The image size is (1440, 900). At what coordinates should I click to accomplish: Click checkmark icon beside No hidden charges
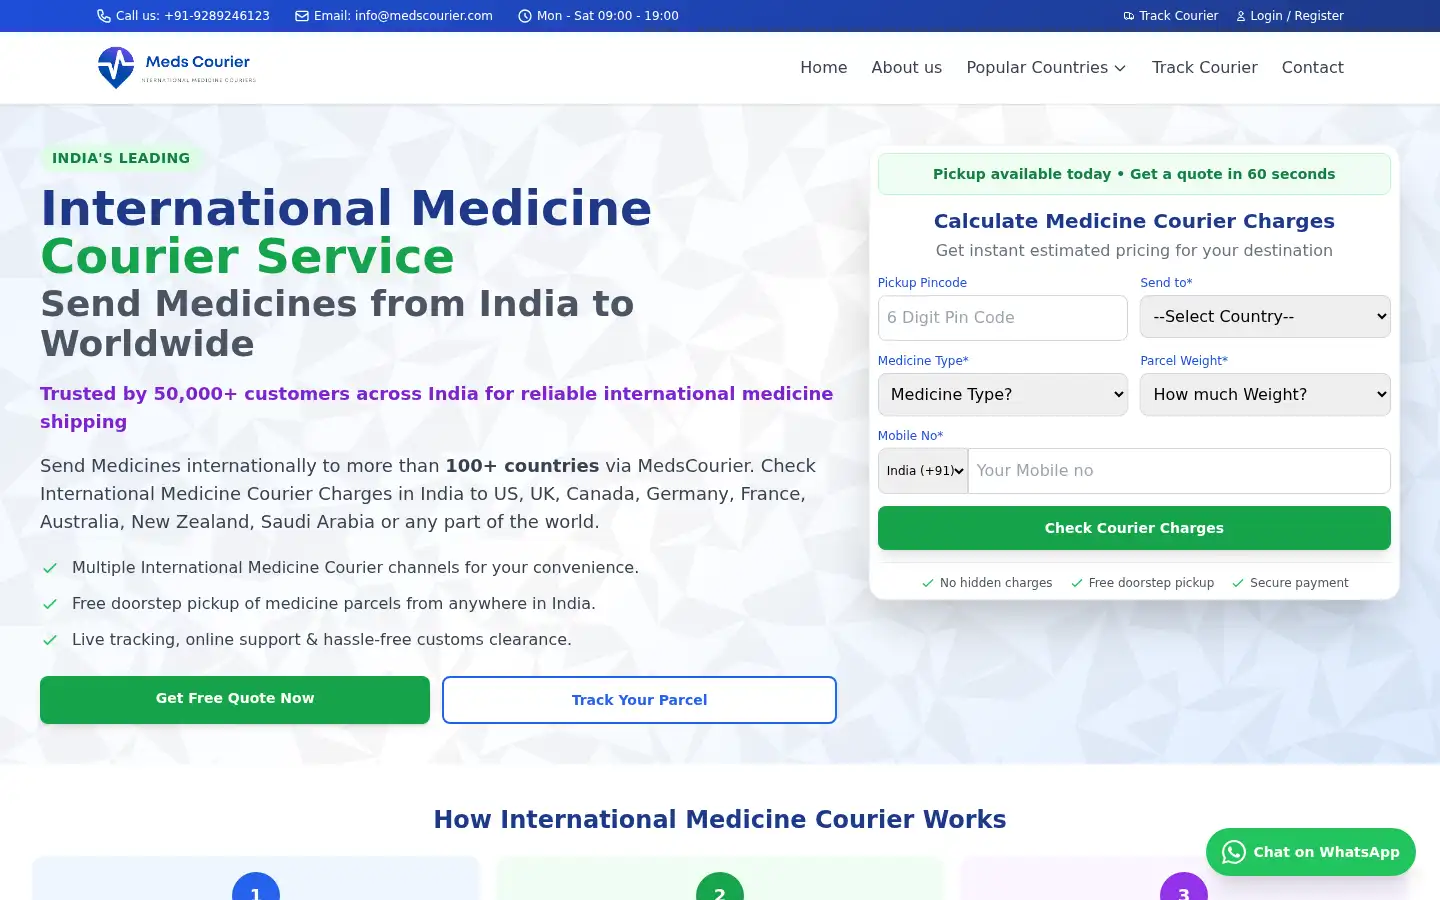[928, 583]
